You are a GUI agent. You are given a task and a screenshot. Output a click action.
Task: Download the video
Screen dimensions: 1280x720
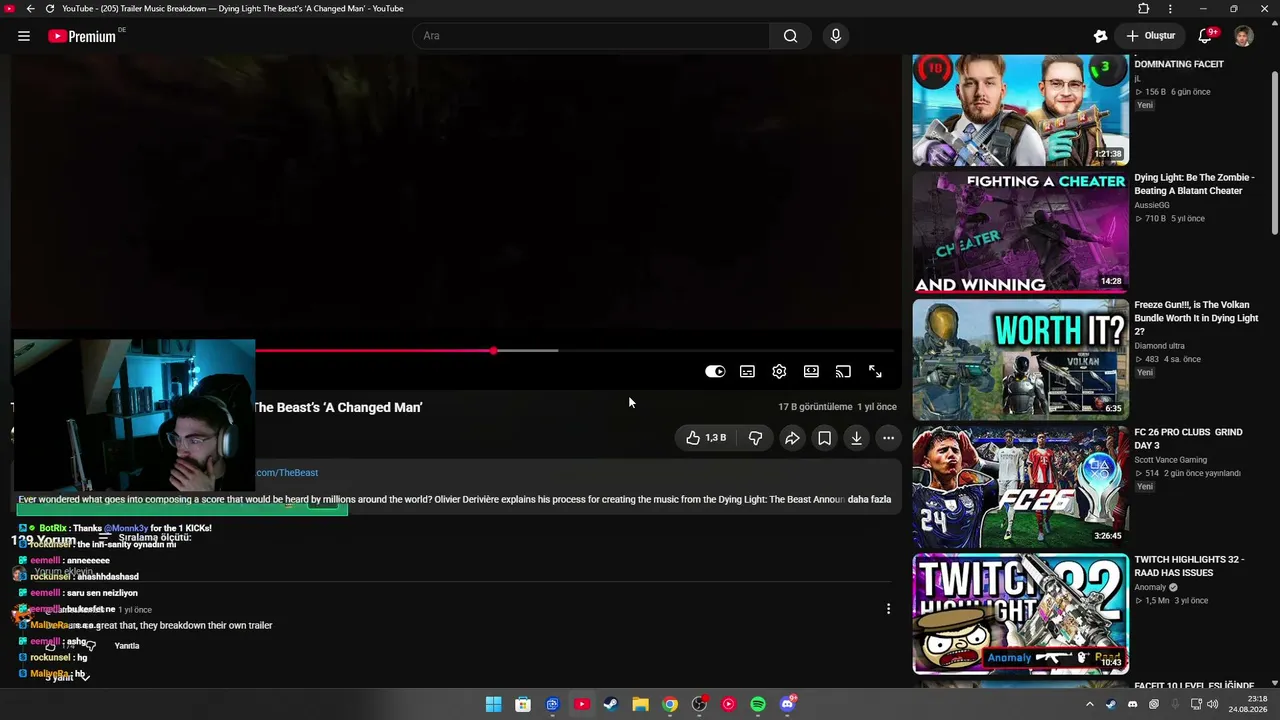(x=856, y=438)
